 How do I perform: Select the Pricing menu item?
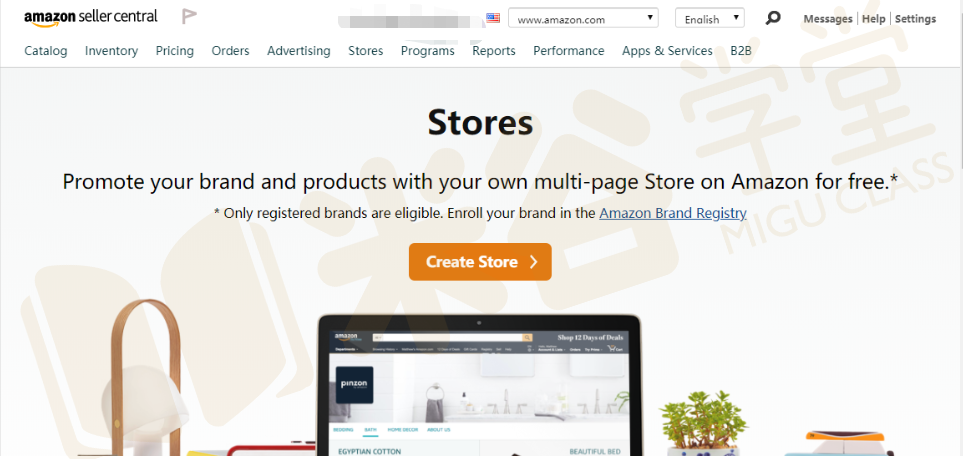point(175,51)
